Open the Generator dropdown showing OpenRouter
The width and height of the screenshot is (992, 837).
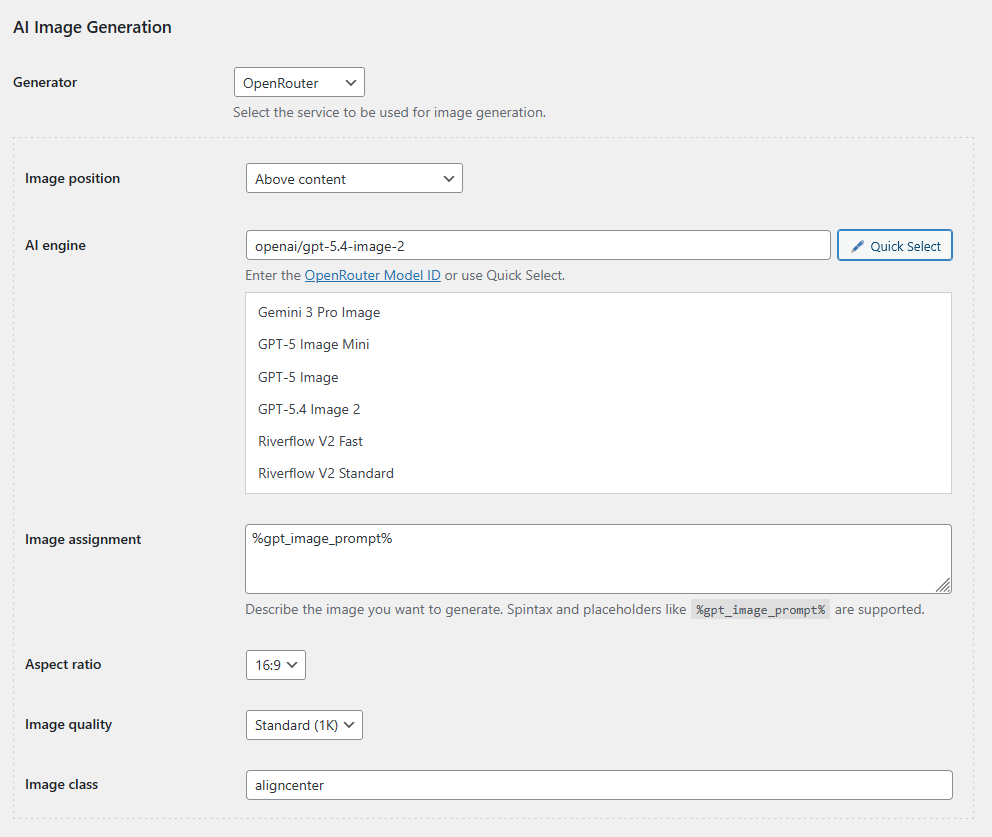click(x=299, y=82)
